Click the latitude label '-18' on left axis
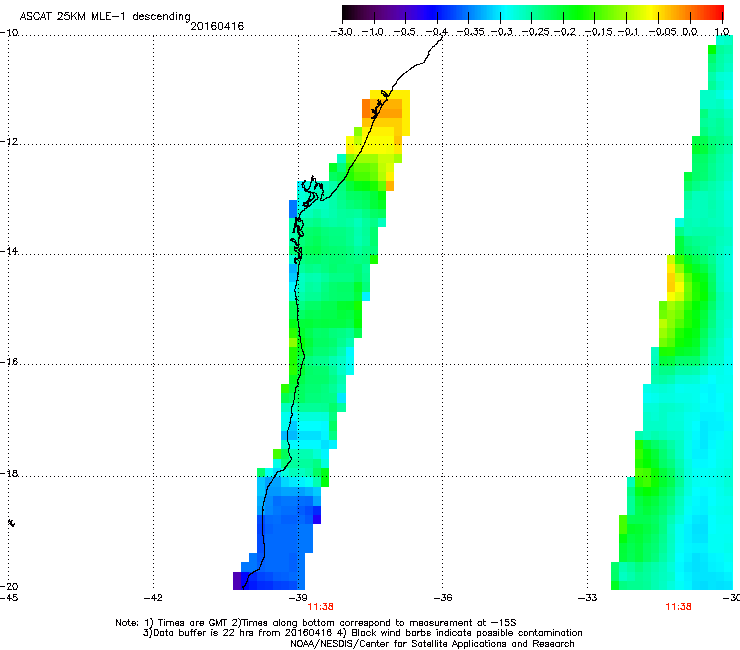This screenshot has height=650, width=740. tap(9, 473)
